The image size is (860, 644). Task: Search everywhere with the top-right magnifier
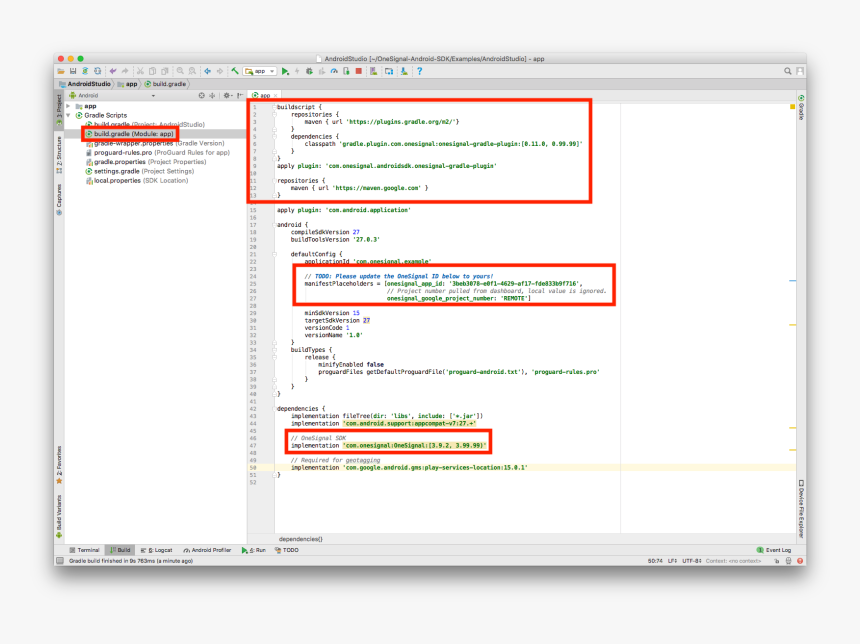click(788, 71)
